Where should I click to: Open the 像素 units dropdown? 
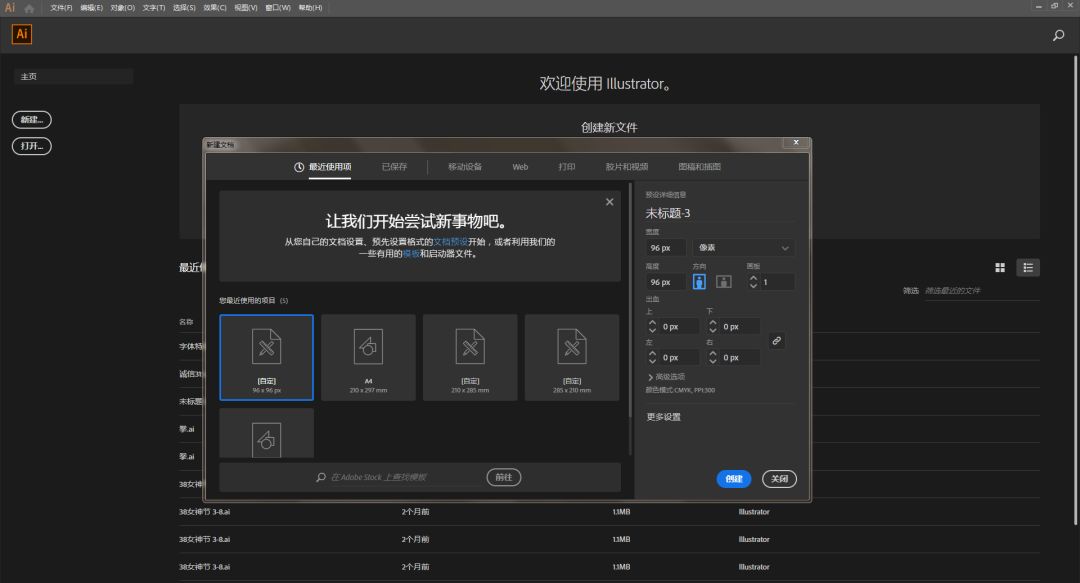pyautogui.click(x=743, y=247)
